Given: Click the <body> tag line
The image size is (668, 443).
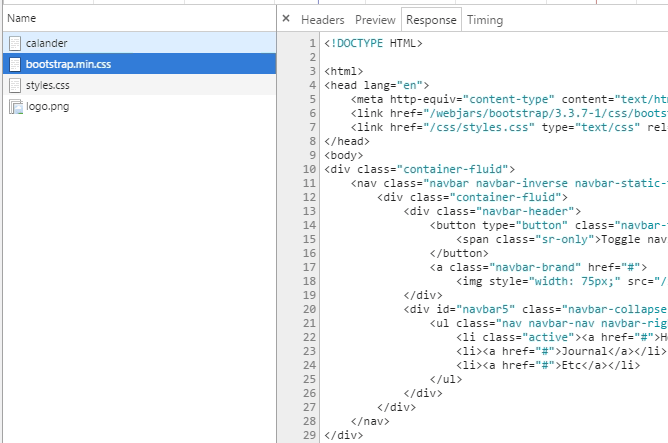Looking at the screenshot, I should (343, 155).
